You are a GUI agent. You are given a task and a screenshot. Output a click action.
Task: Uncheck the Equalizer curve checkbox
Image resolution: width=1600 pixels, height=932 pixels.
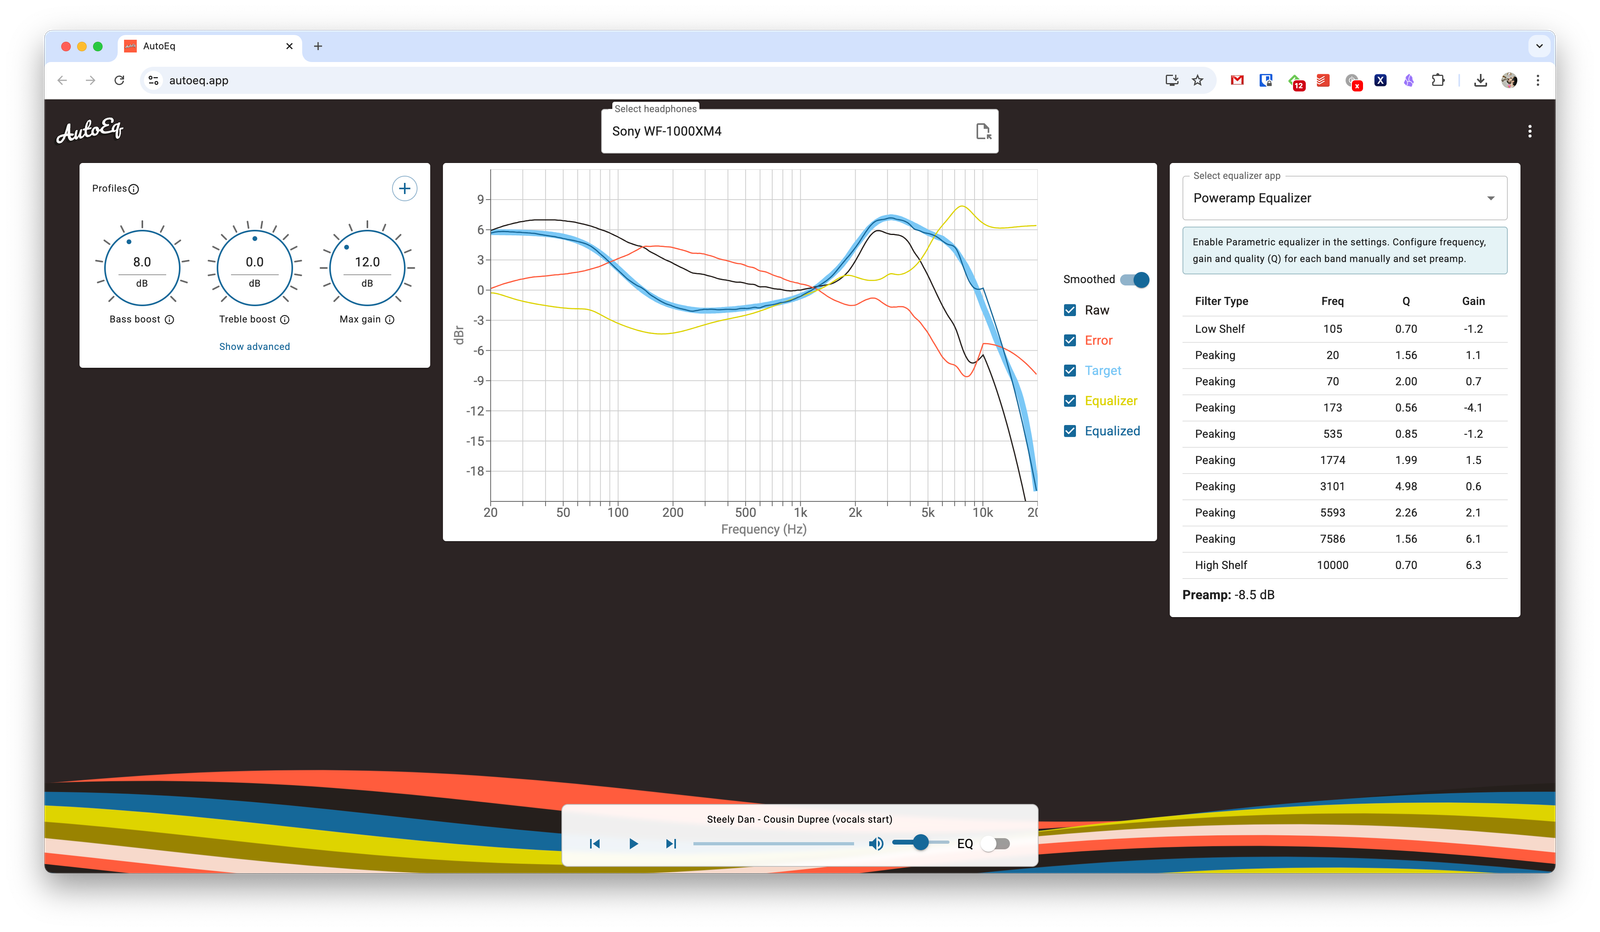(1070, 401)
